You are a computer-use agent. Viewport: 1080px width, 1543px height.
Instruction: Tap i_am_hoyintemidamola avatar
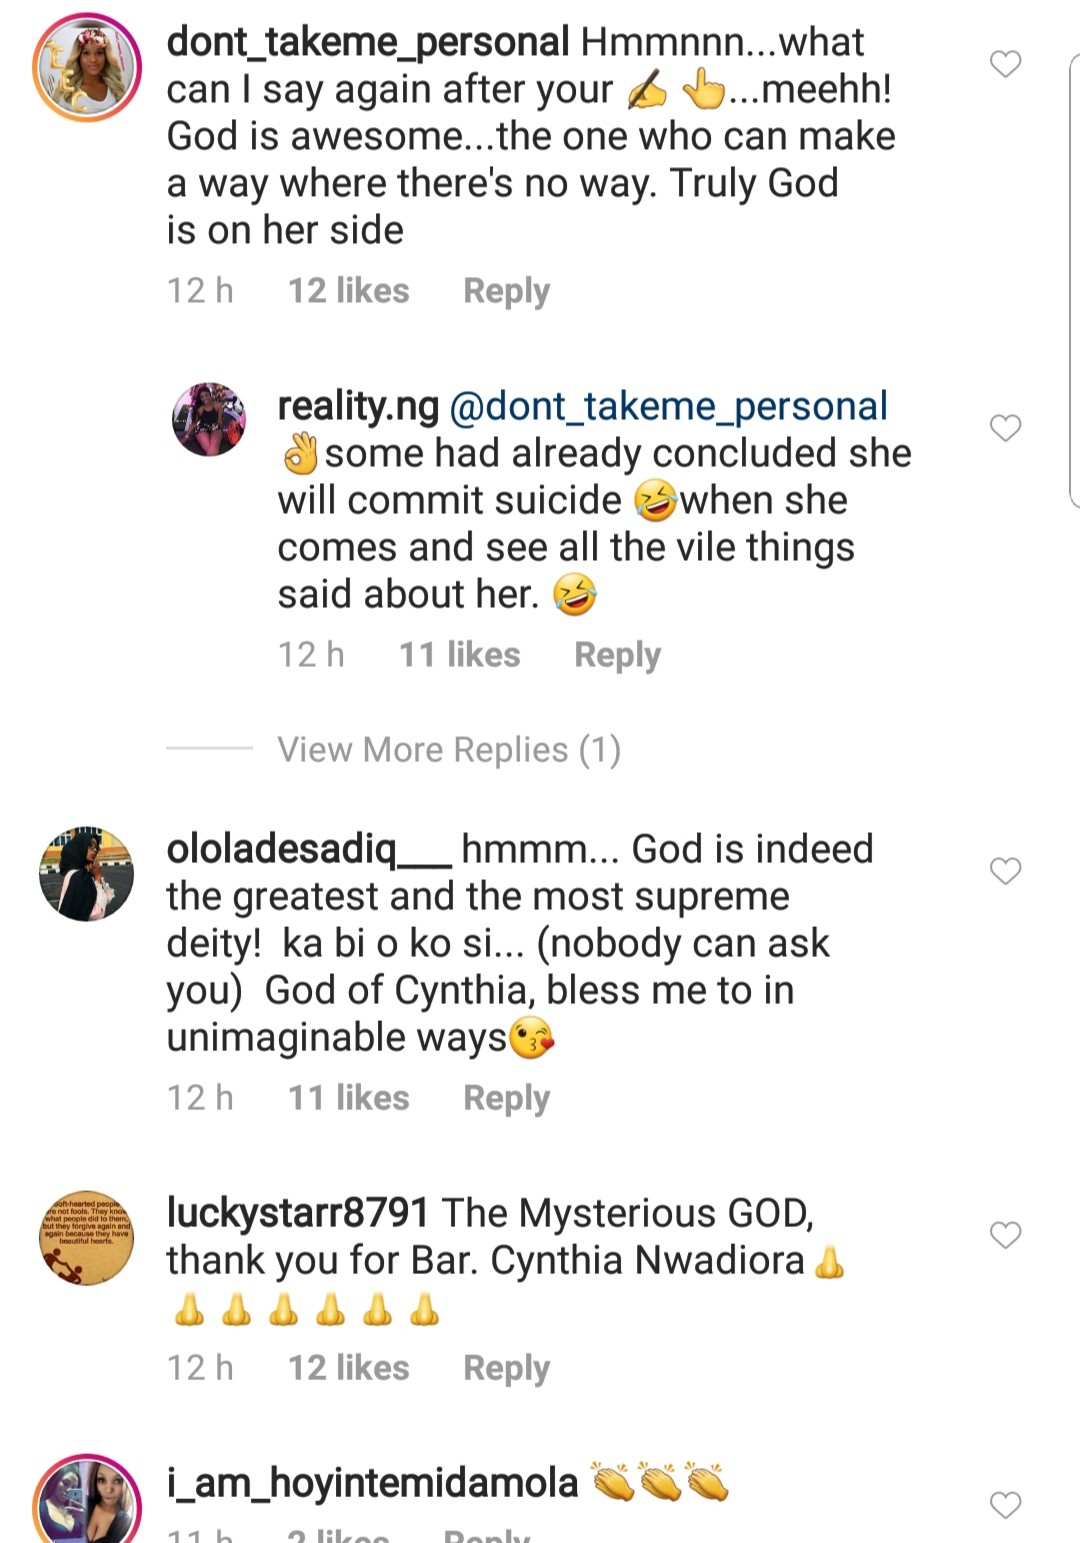tap(87, 1502)
